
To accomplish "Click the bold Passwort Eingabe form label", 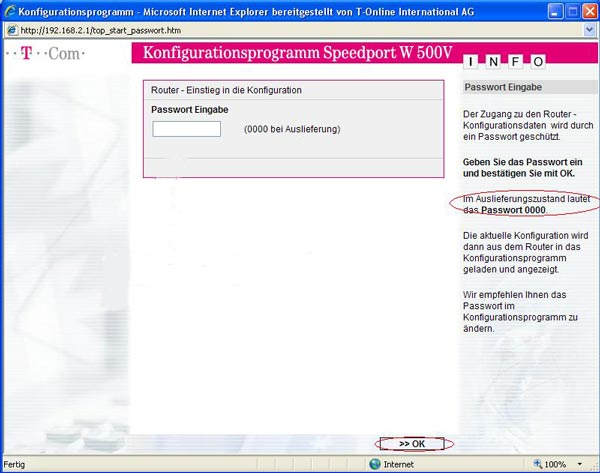I will [x=189, y=109].
